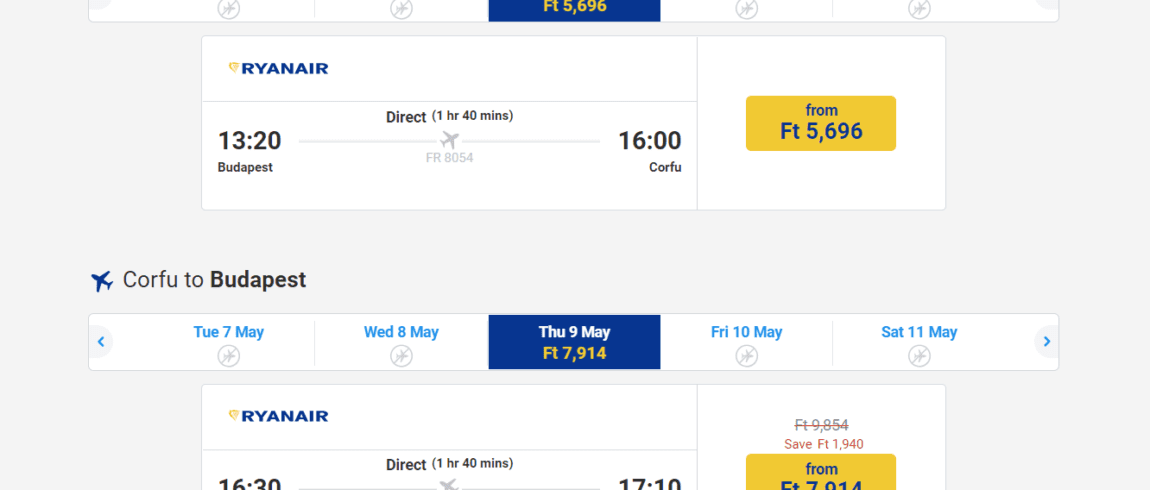Viewport: 1150px width, 490px height.
Task: Click flight number FR 8054
Action: point(450,158)
